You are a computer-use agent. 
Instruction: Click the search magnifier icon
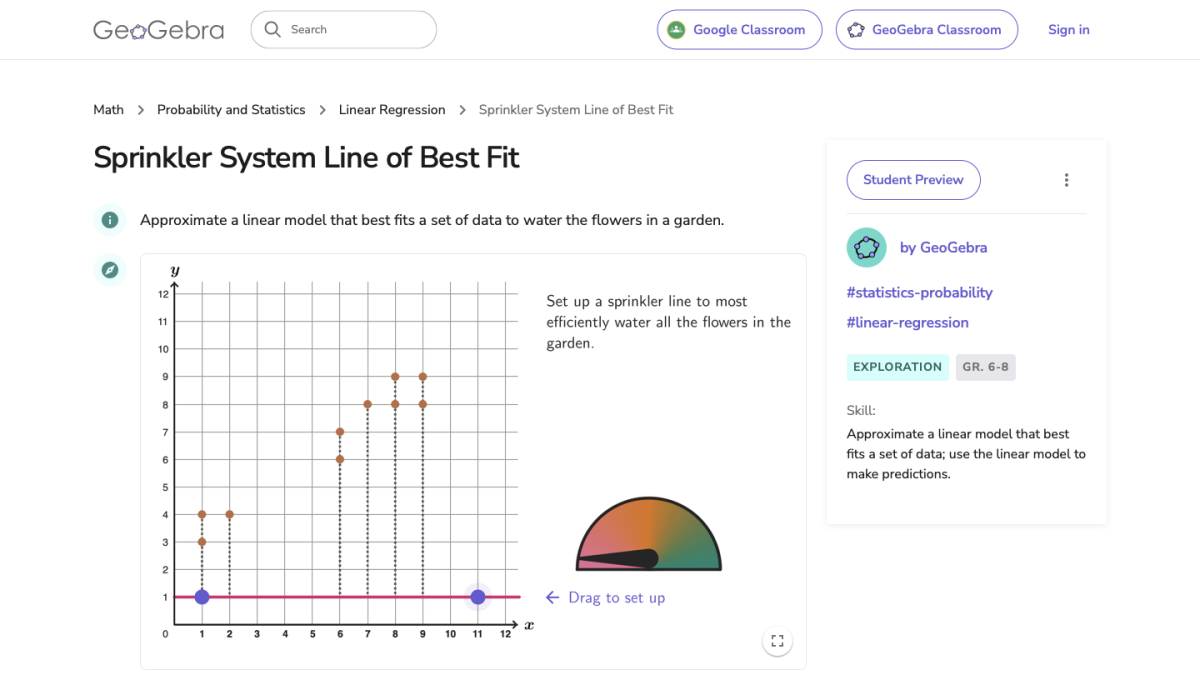click(272, 30)
